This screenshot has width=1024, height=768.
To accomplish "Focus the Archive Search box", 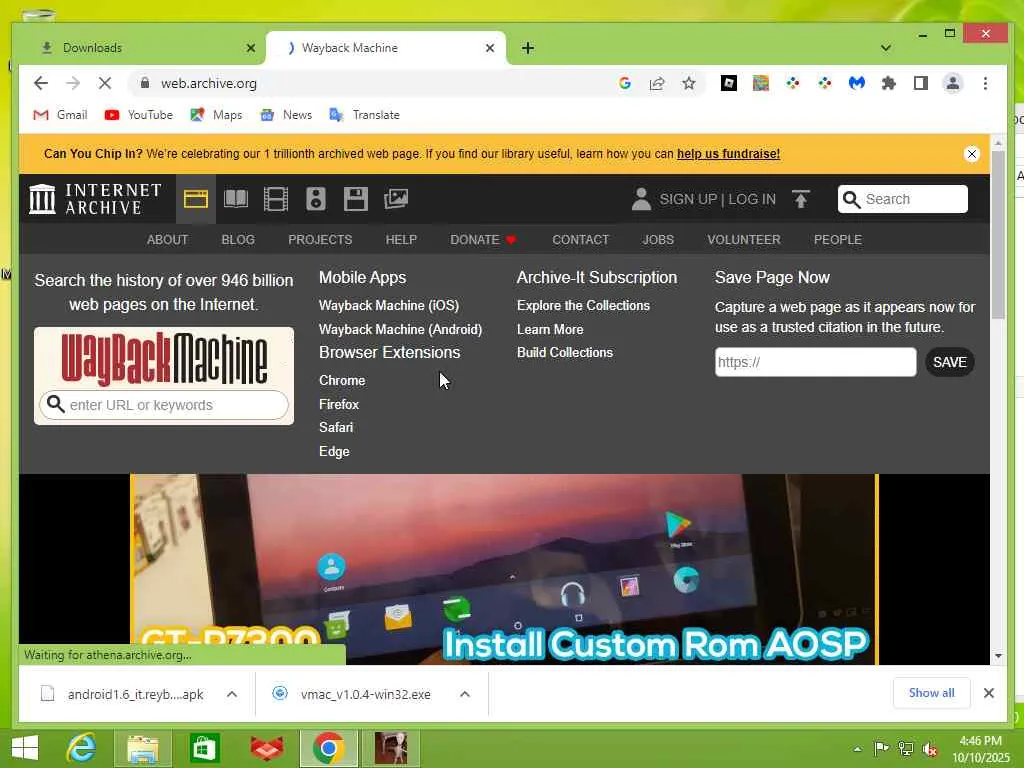I will click(903, 199).
